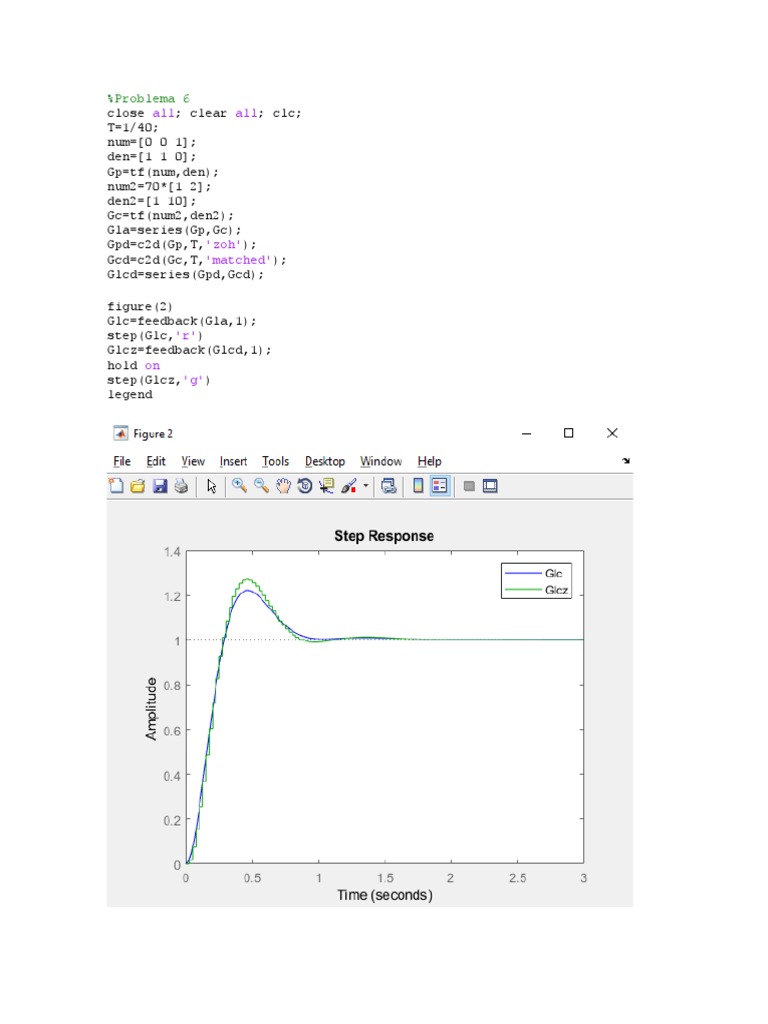Click the 2.5 time axis tick label
Viewport: 768px width, 1024px height.
coord(517,878)
